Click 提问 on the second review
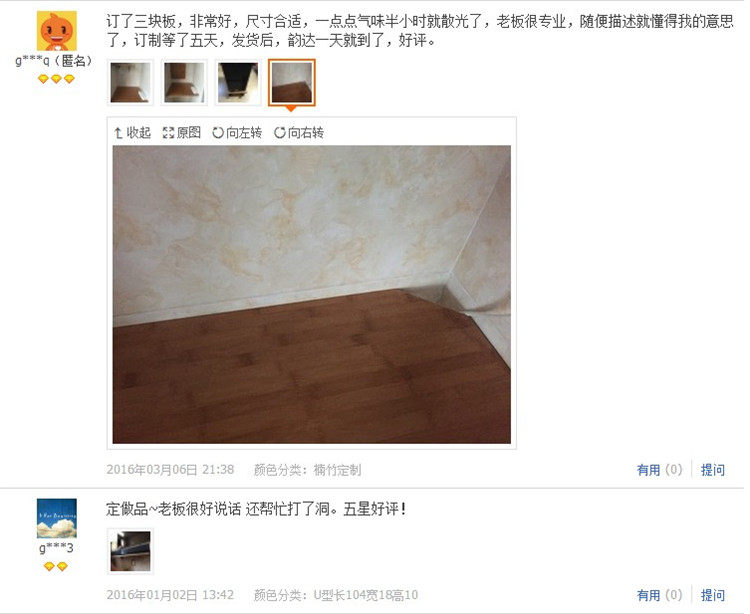 coord(713,595)
